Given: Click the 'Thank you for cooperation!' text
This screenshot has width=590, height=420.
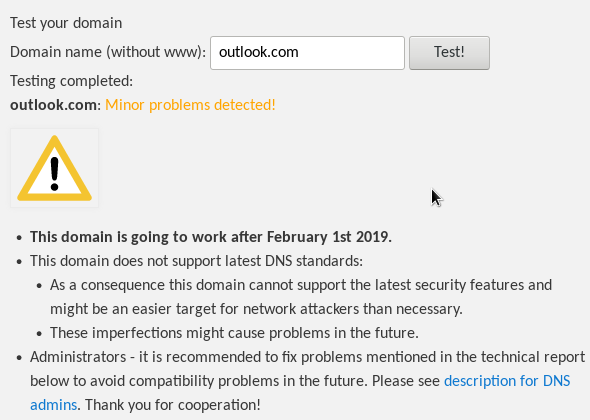Looking at the screenshot, I should pyautogui.click(x=172, y=405).
